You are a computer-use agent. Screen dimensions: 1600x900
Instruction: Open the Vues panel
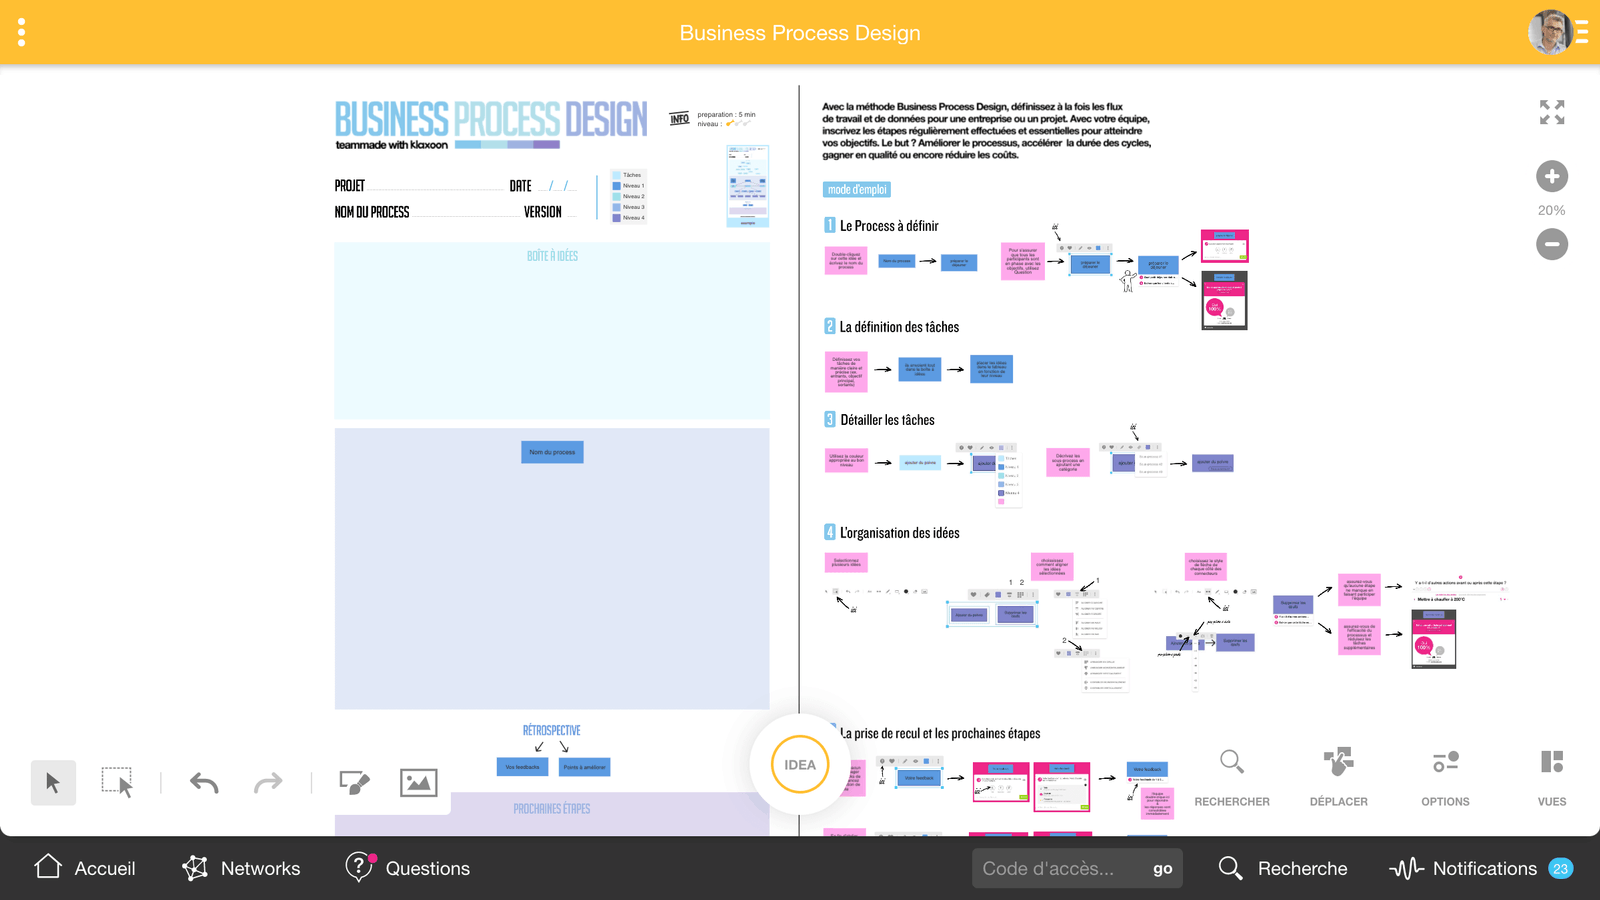[x=1551, y=775]
